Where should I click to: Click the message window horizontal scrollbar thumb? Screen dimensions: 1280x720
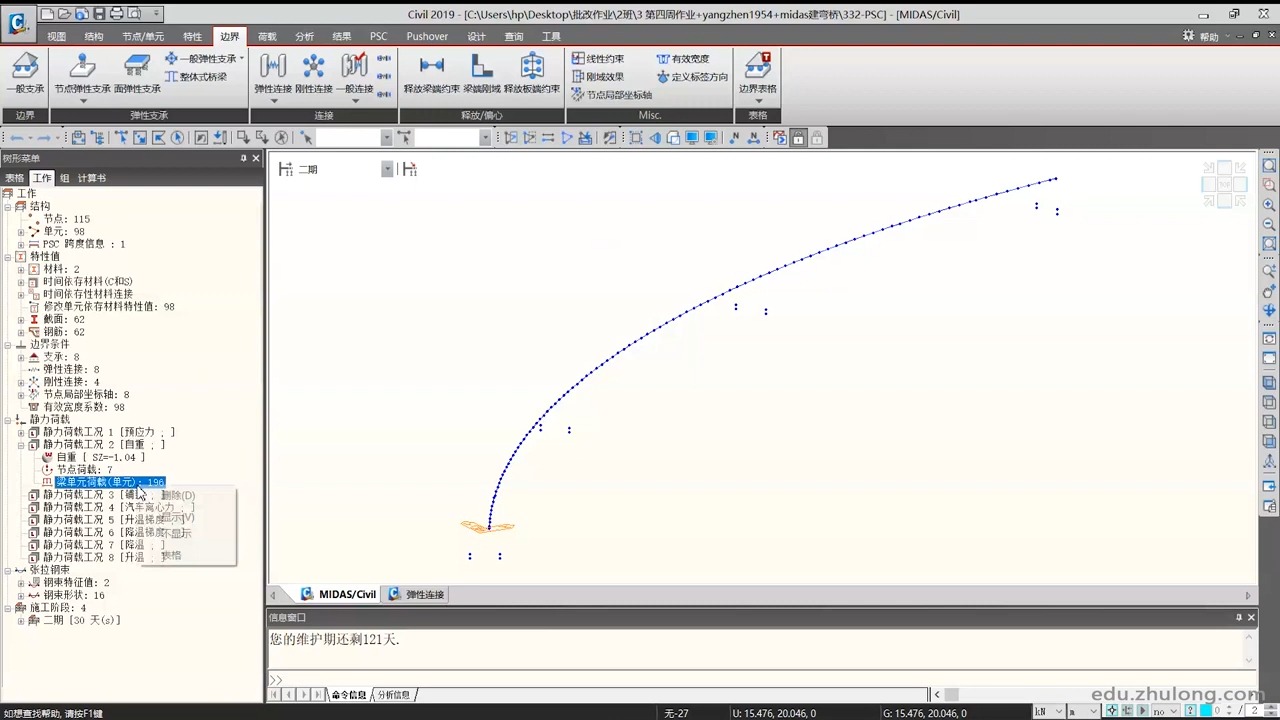coord(951,695)
